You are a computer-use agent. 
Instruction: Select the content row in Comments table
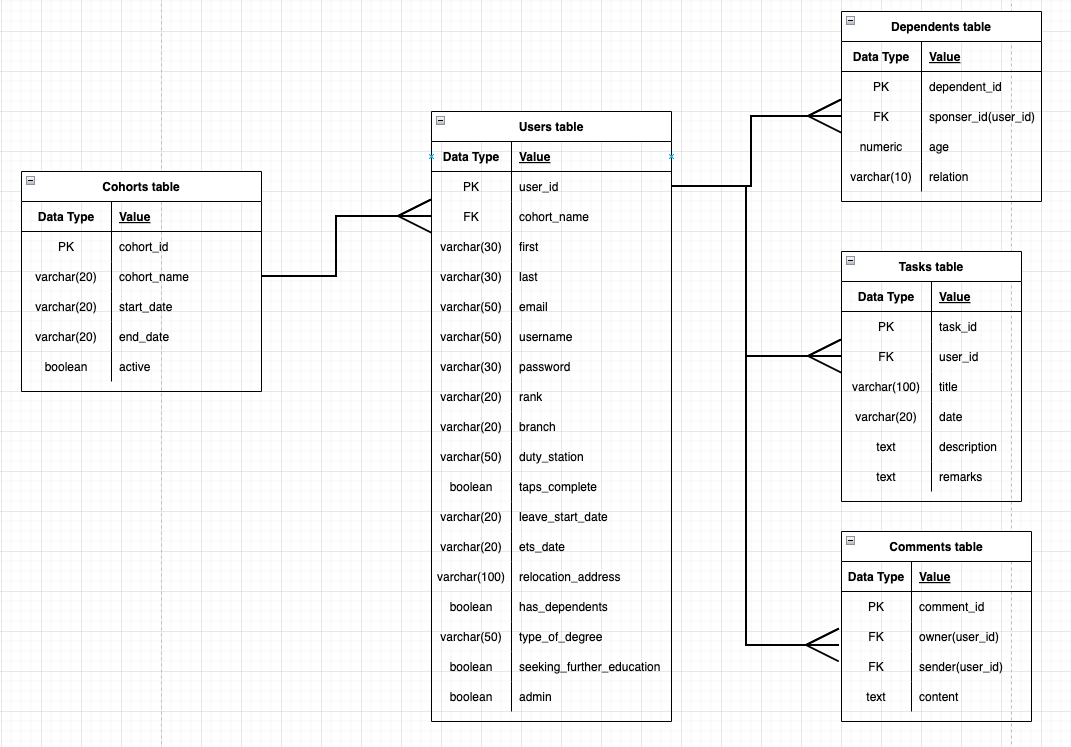pyautogui.click(x=938, y=697)
